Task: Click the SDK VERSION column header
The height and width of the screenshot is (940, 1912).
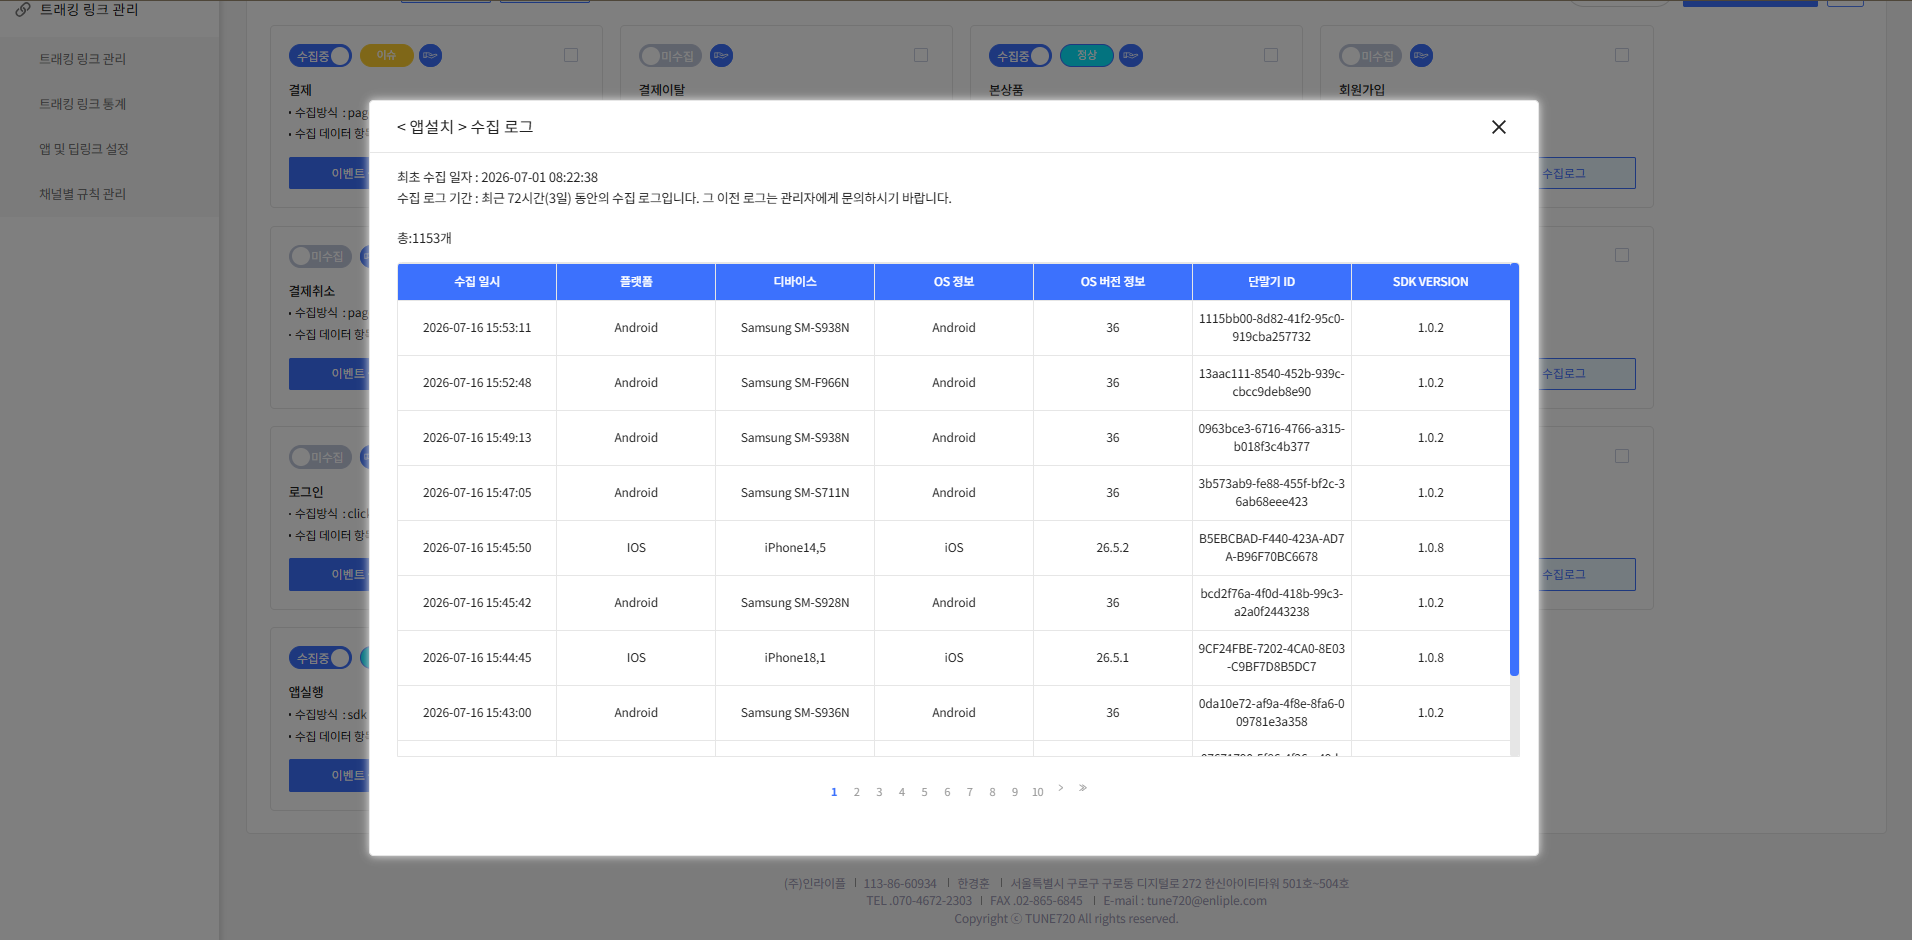Action: pos(1431,282)
